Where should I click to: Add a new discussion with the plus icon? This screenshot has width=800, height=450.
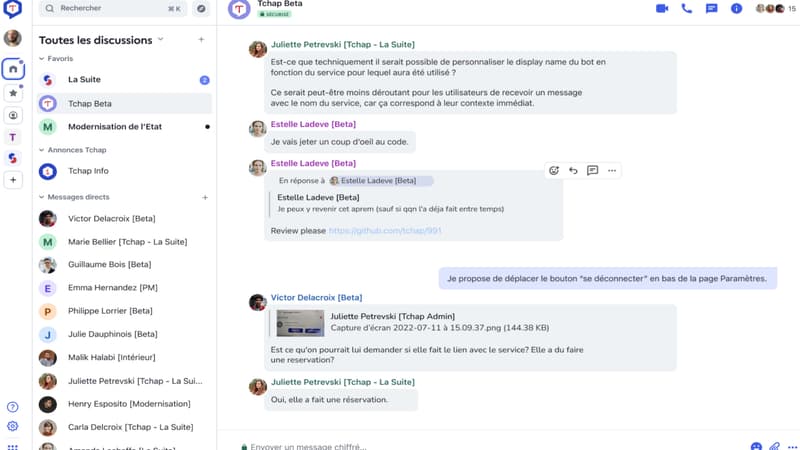(202, 40)
